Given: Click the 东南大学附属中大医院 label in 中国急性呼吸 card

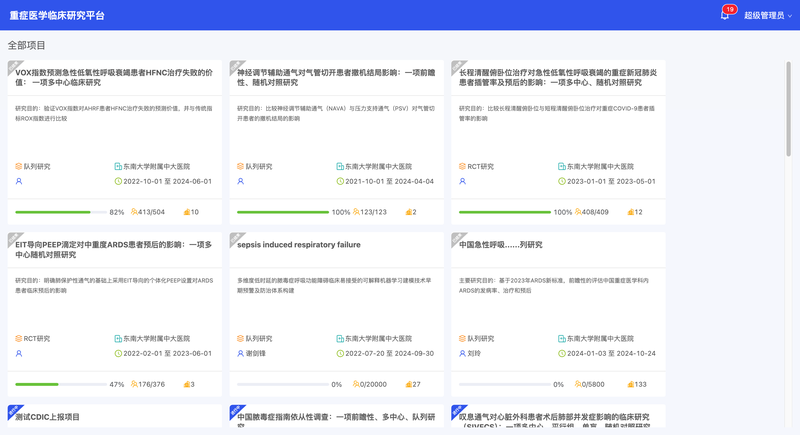Looking at the screenshot, I should pyautogui.click(x=600, y=338).
